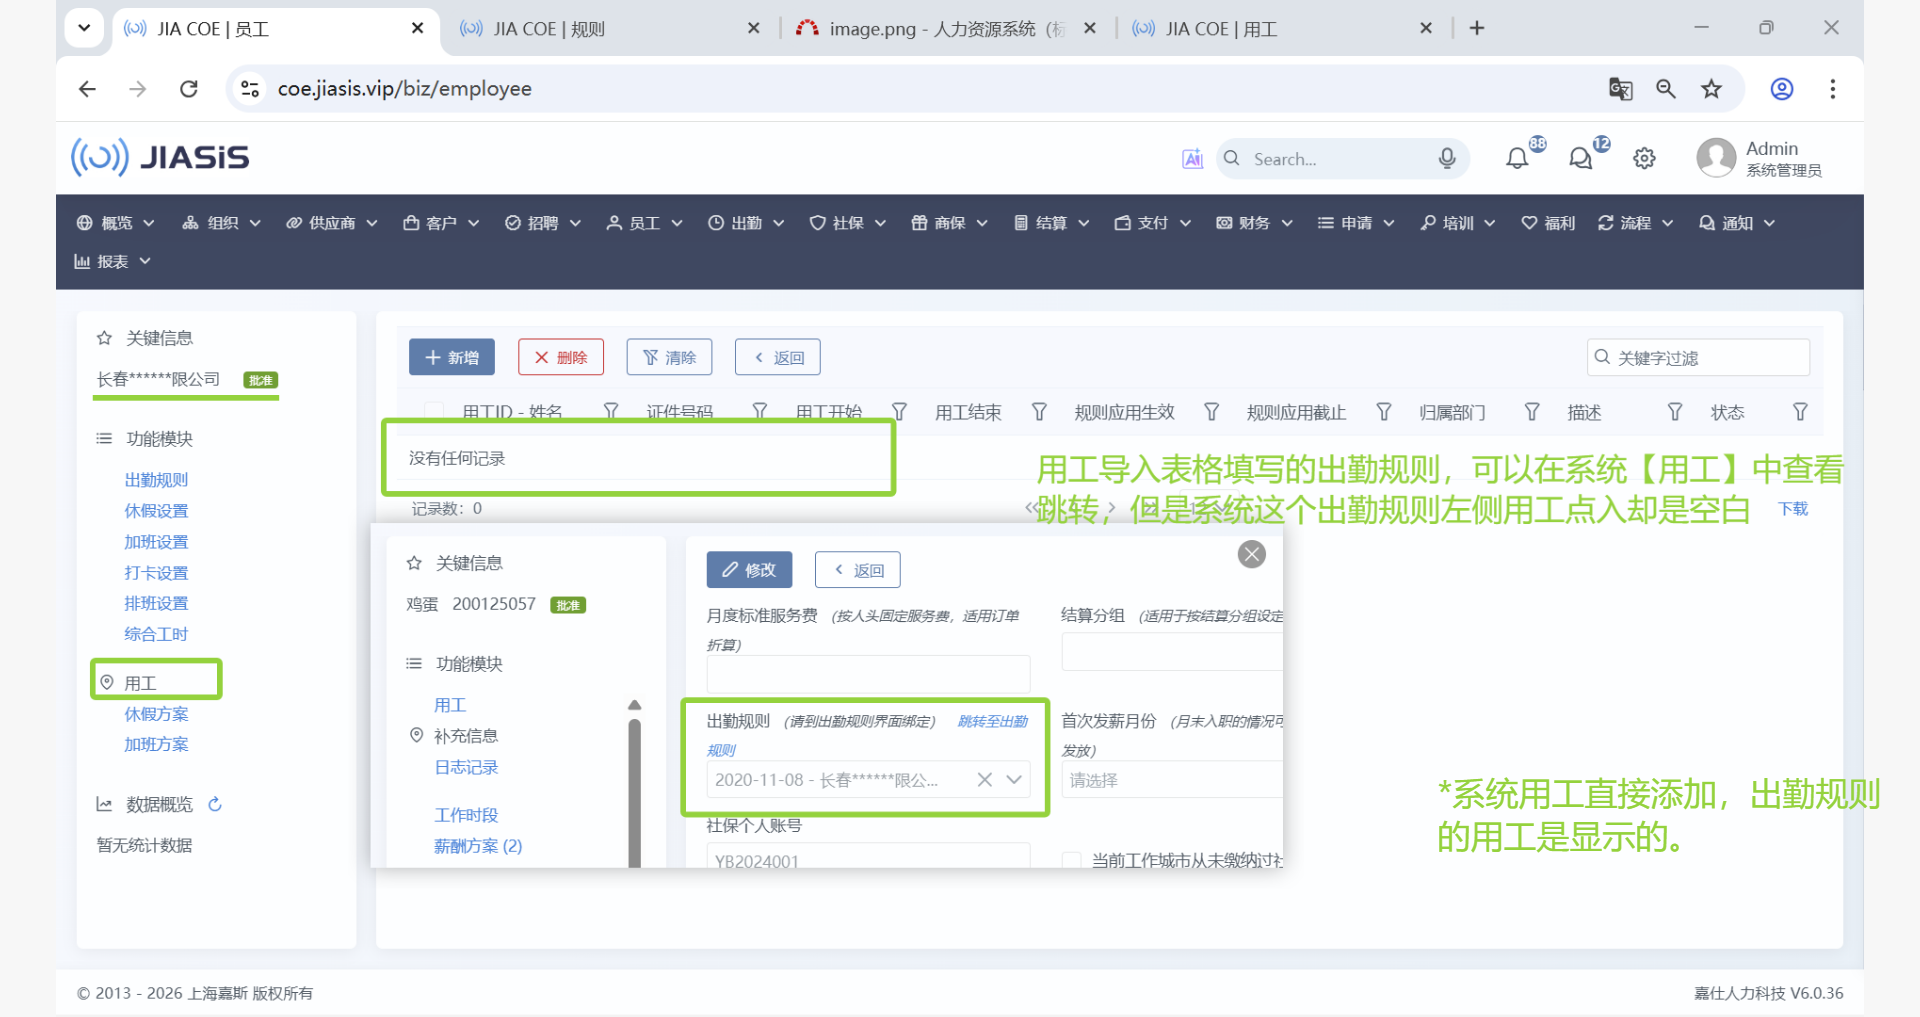Check the 当前工作城市从未缴纳过 checkbox
The height and width of the screenshot is (1017, 1920).
tap(1071, 860)
